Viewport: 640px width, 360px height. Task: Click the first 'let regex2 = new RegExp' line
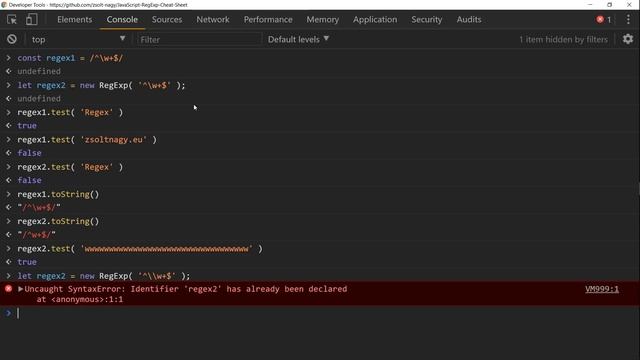click(x=101, y=85)
